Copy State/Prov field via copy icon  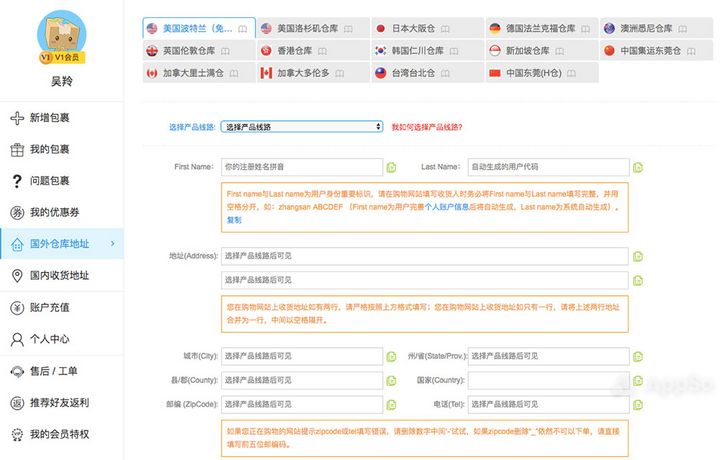pos(638,356)
